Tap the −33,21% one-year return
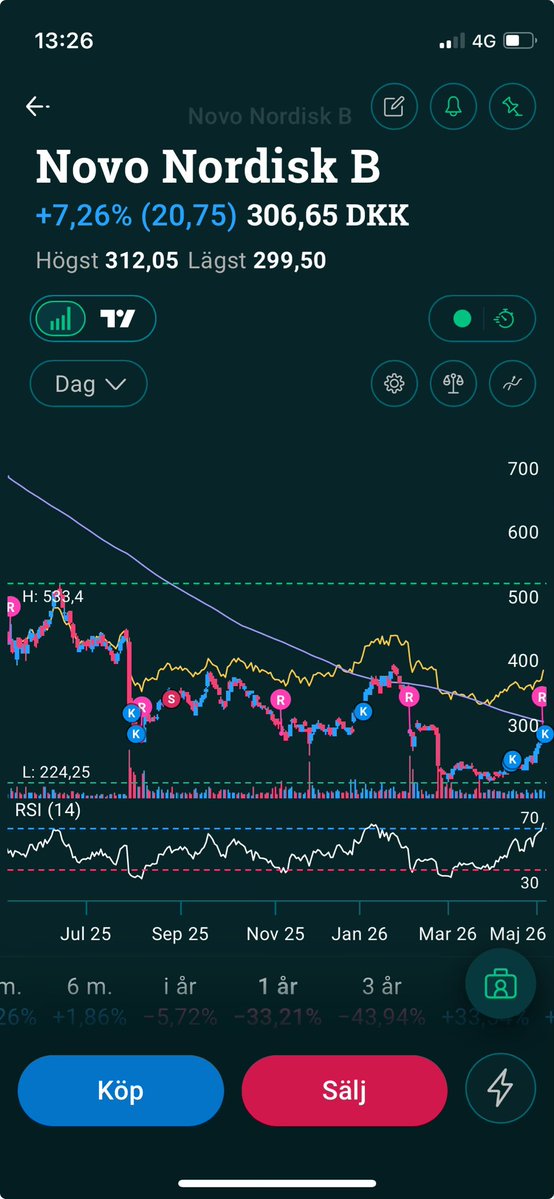The width and height of the screenshot is (554, 1199). pos(278,1017)
